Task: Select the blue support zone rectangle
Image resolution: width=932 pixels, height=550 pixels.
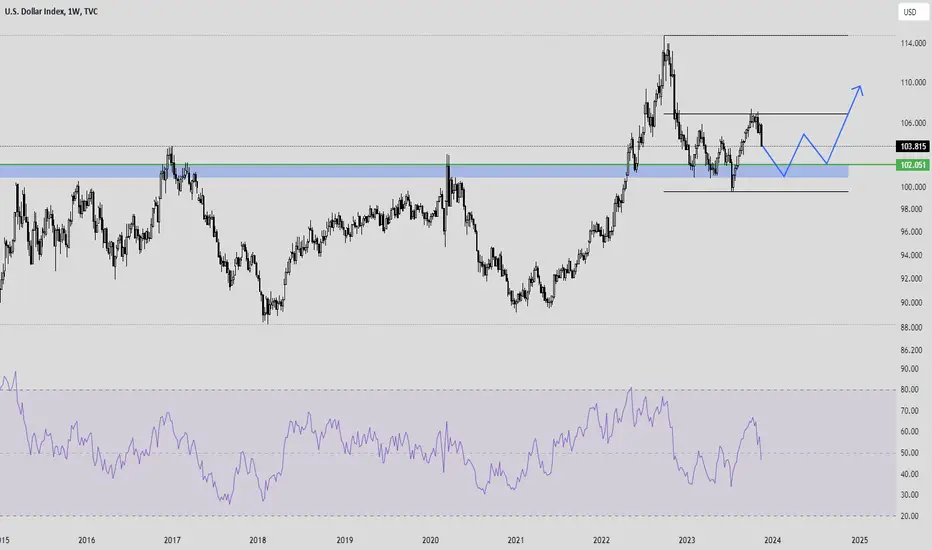Action: click(424, 171)
